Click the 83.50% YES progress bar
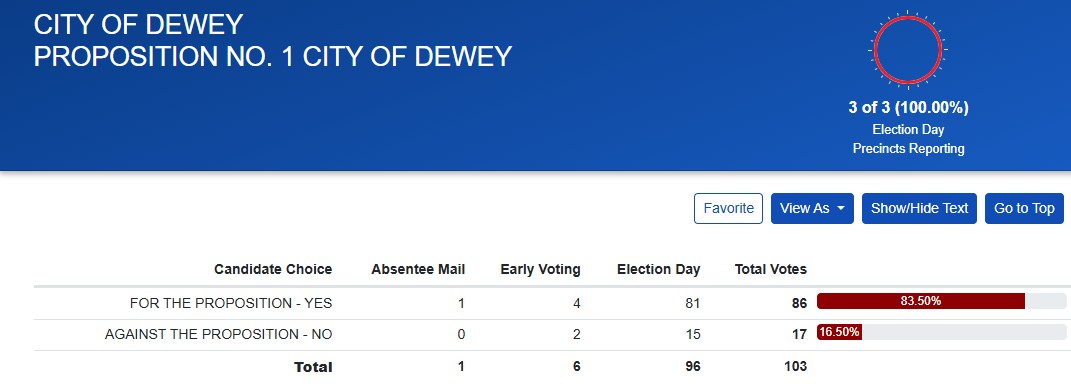This screenshot has width=1071, height=384. pos(941,301)
